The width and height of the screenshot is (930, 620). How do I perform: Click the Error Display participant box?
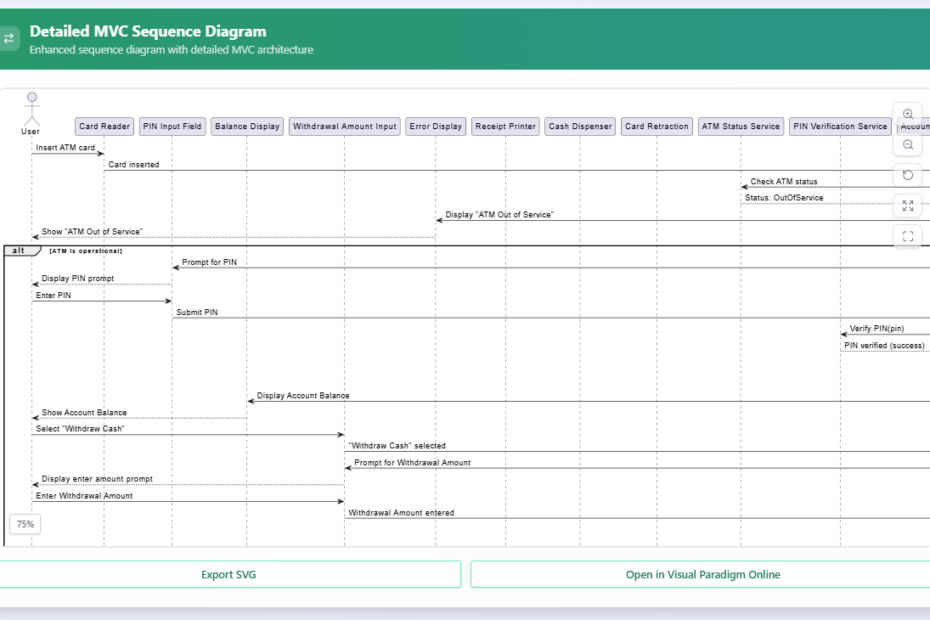[436, 126]
